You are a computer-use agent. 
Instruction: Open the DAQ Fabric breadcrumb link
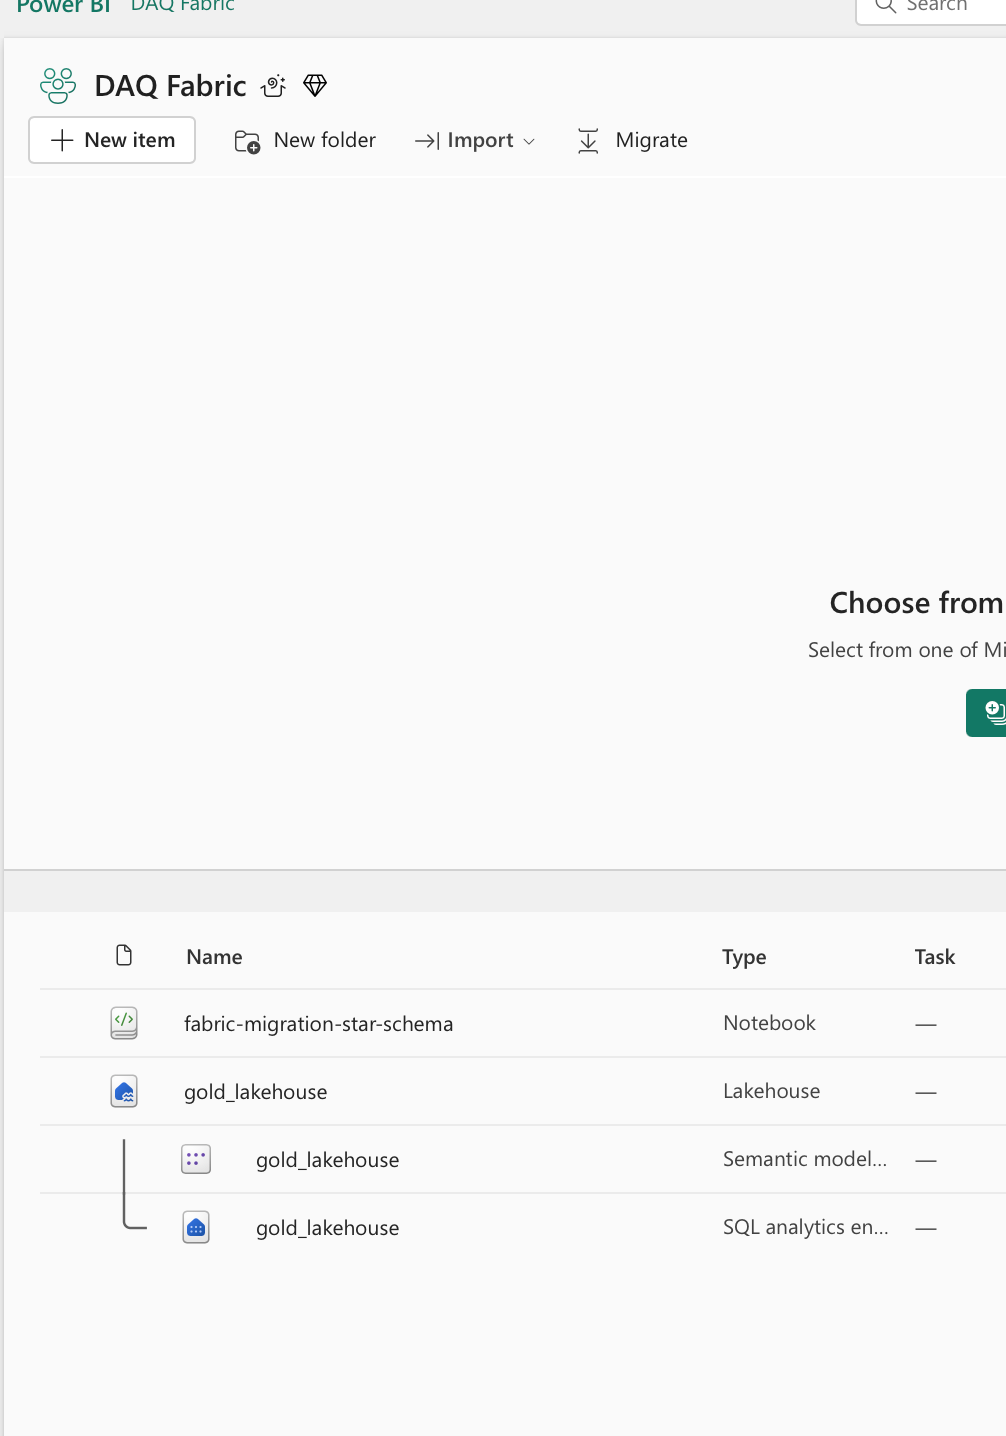tap(183, 6)
